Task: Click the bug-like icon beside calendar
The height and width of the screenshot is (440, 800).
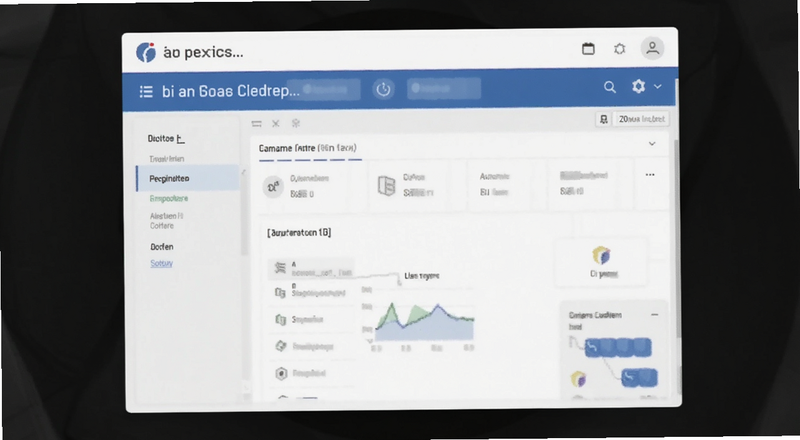Action: [x=619, y=48]
